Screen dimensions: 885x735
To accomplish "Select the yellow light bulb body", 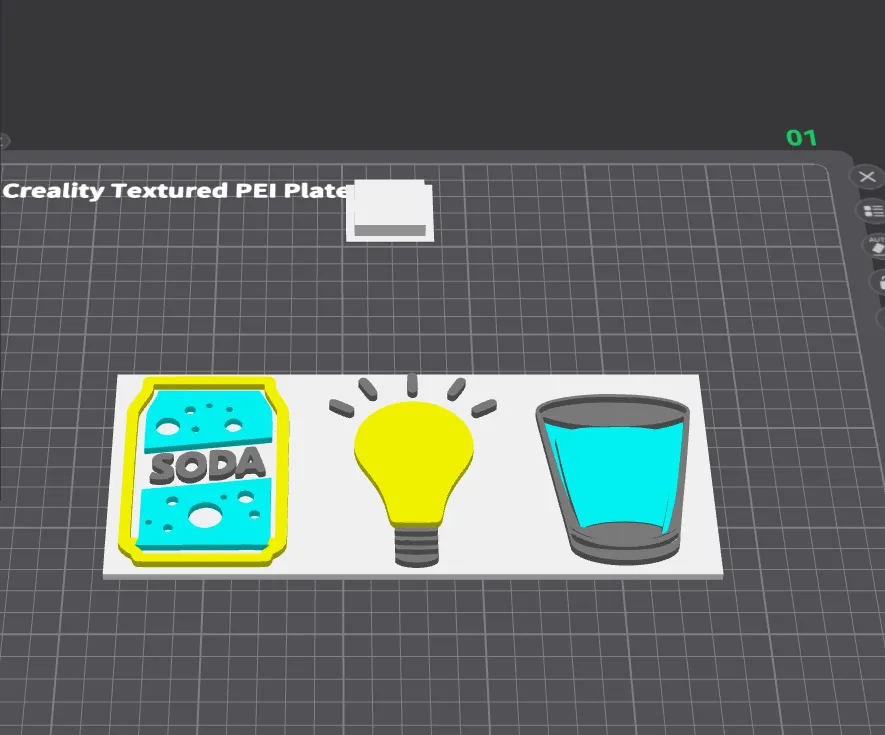I will tap(414, 460).
